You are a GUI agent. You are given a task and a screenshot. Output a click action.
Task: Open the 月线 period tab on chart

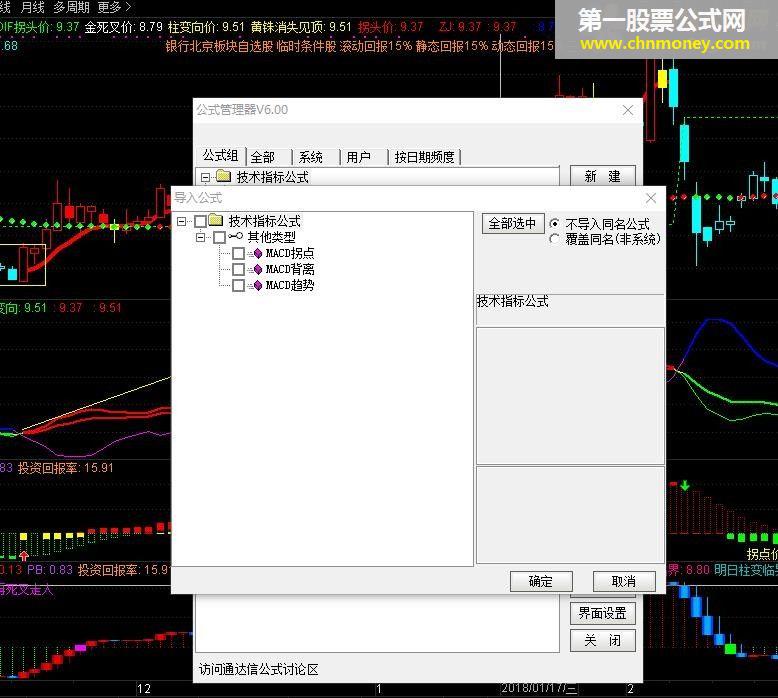(x=33, y=7)
